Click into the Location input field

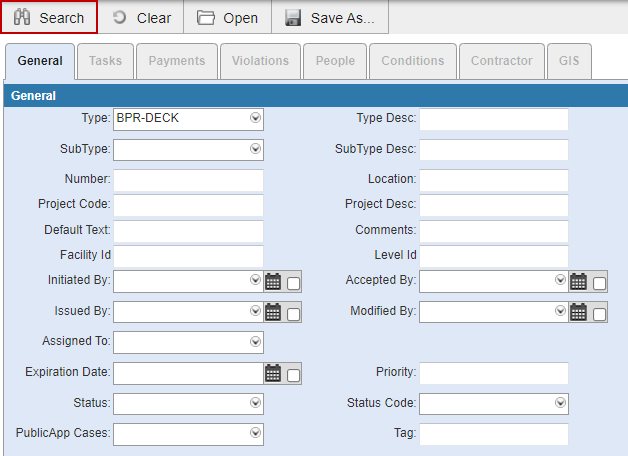[493, 180]
